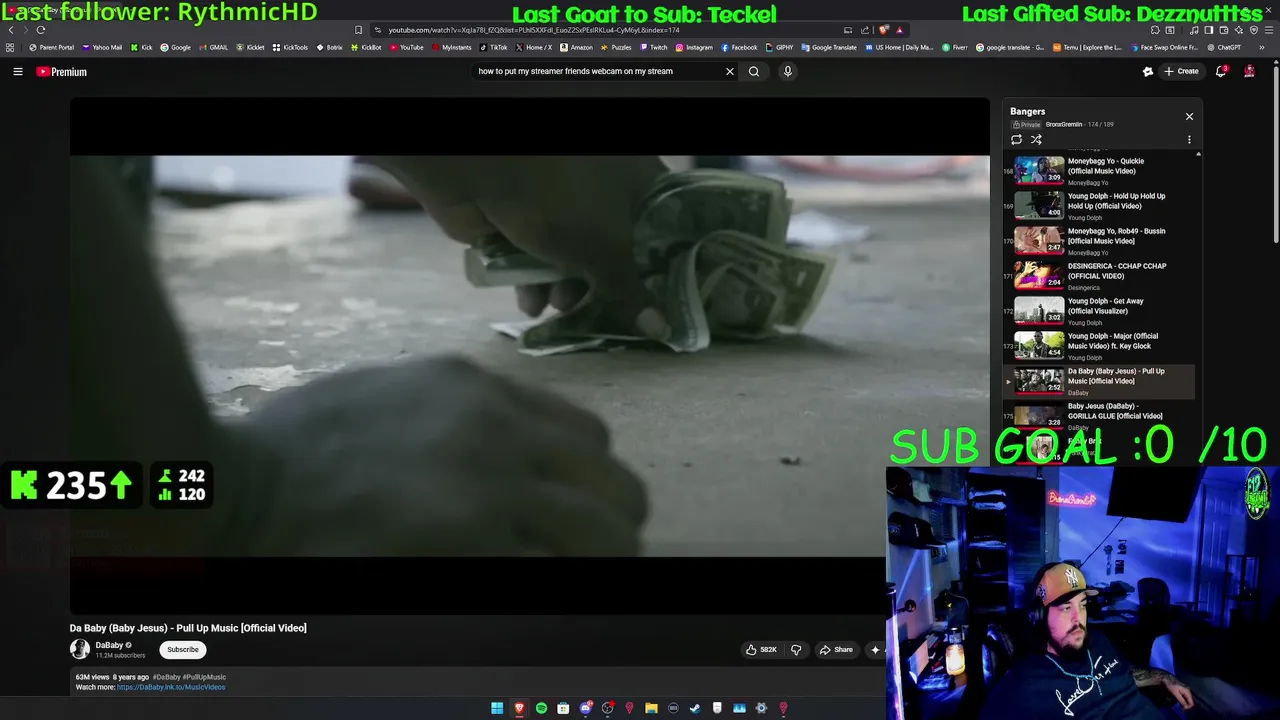Open Spotify from the taskbar
The image size is (1280, 720).
coord(541,708)
